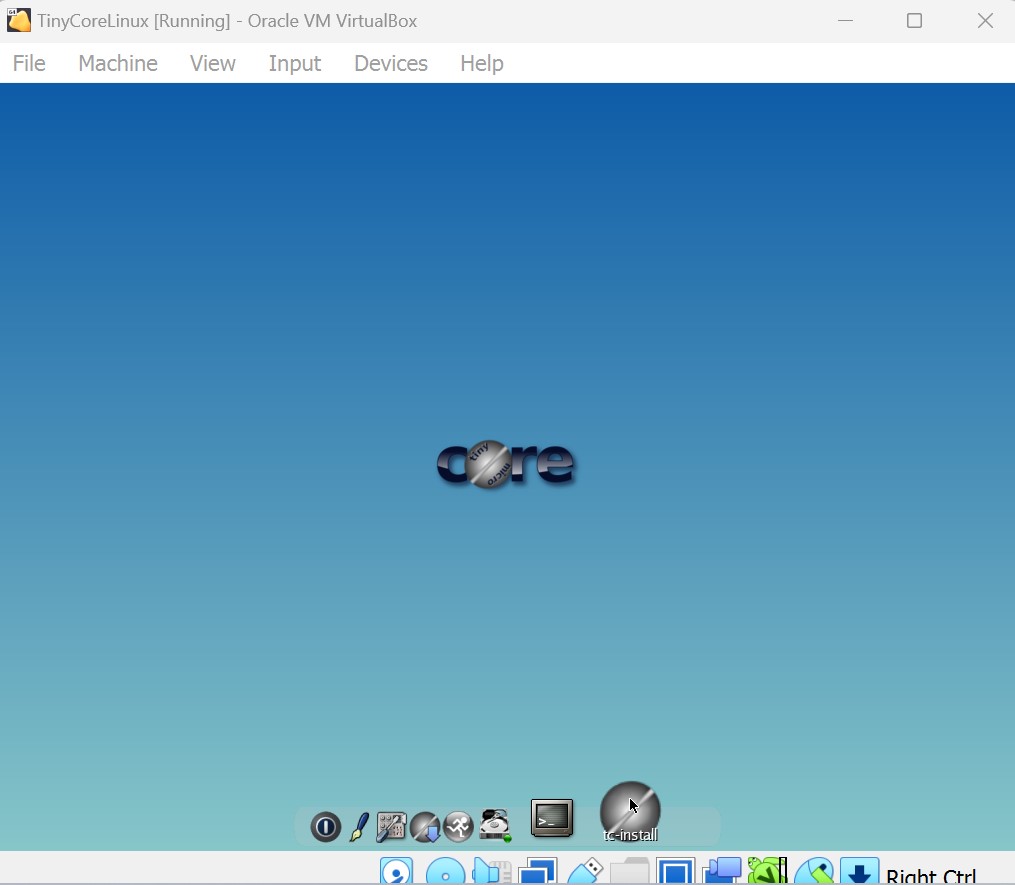1015x885 pixels.
Task: Open the Editor pen icon in the dock
Action: (x=359, y=827)
